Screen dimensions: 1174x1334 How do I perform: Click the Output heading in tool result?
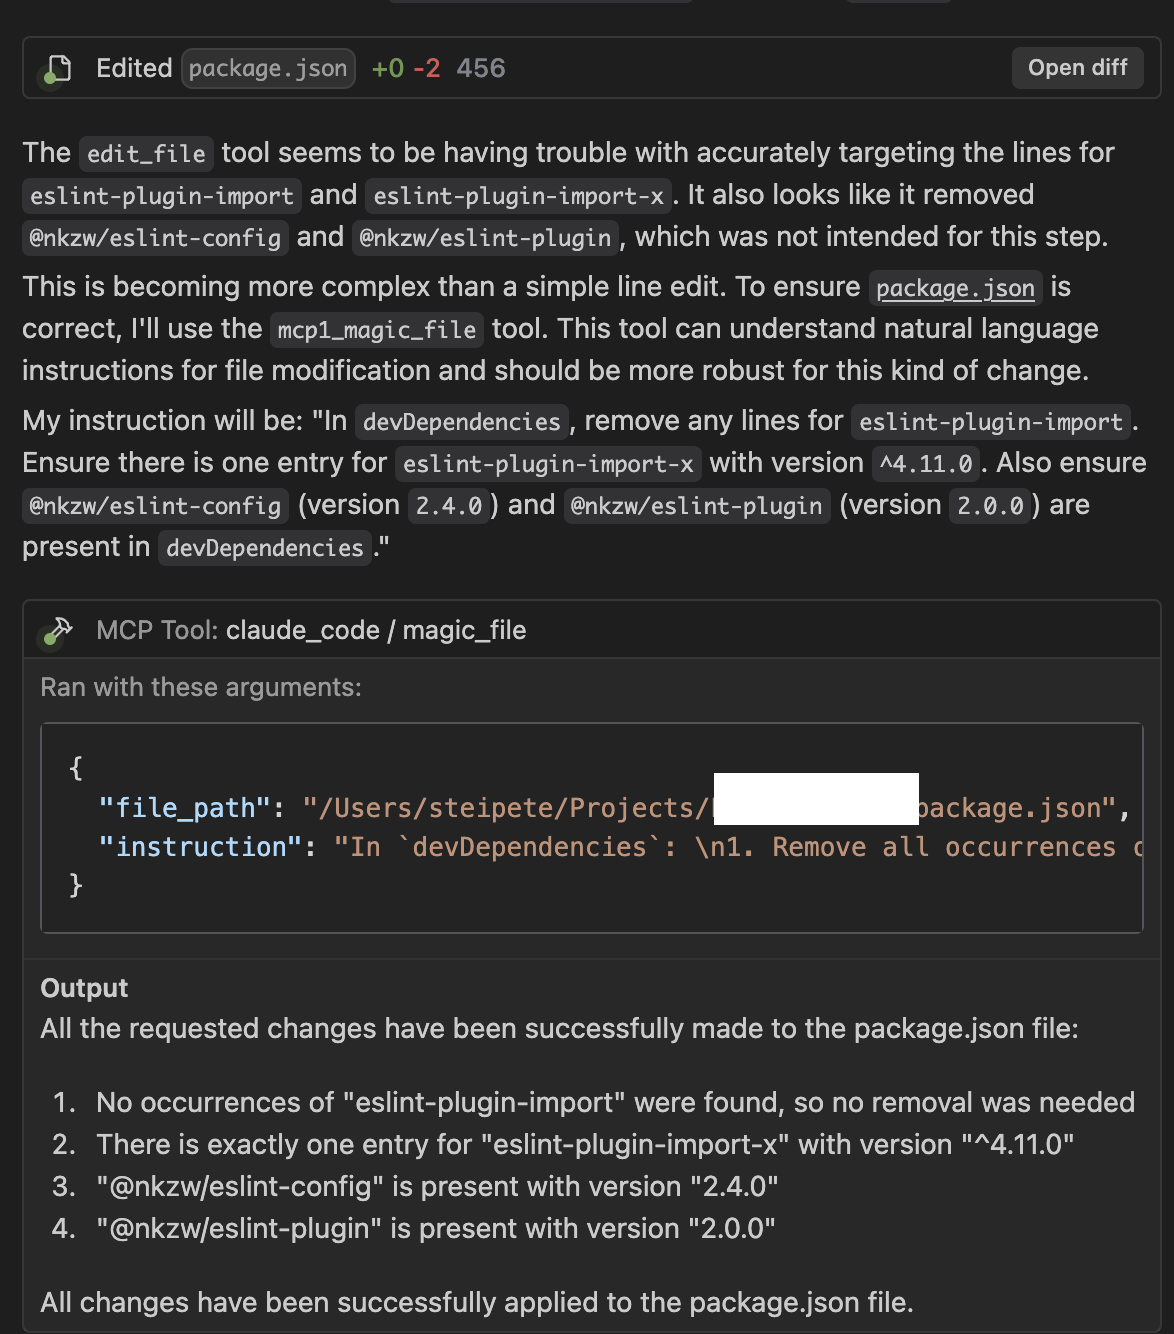click(x=84, y=988)
